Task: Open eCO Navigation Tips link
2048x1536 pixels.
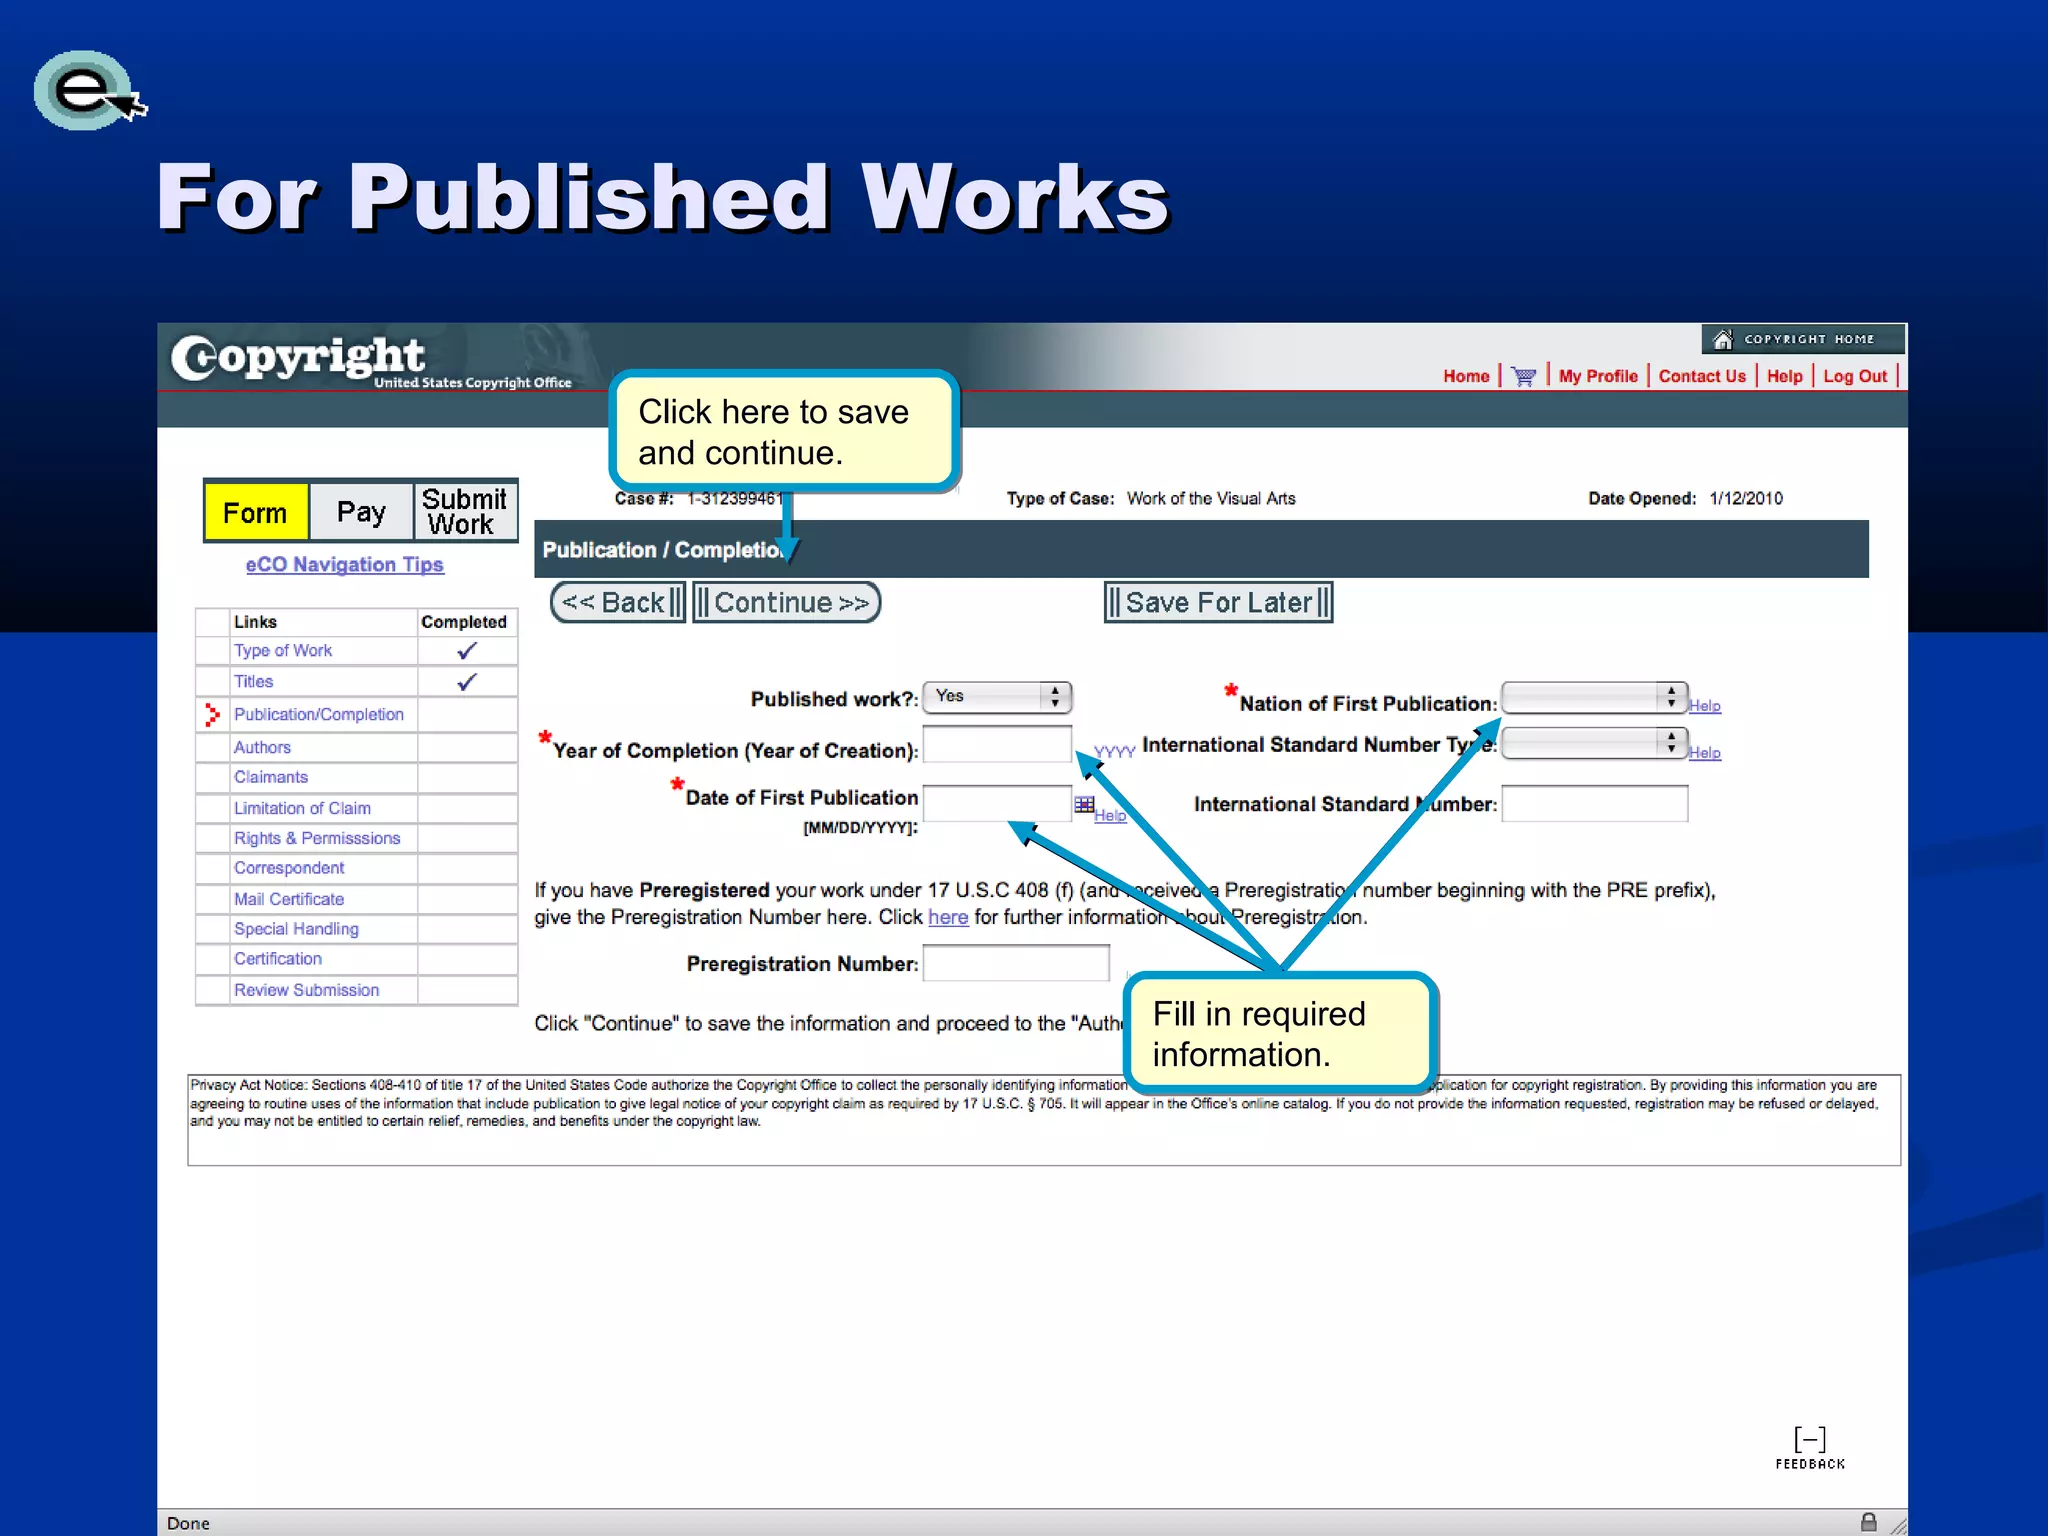Action: click(x=345, y=564)
